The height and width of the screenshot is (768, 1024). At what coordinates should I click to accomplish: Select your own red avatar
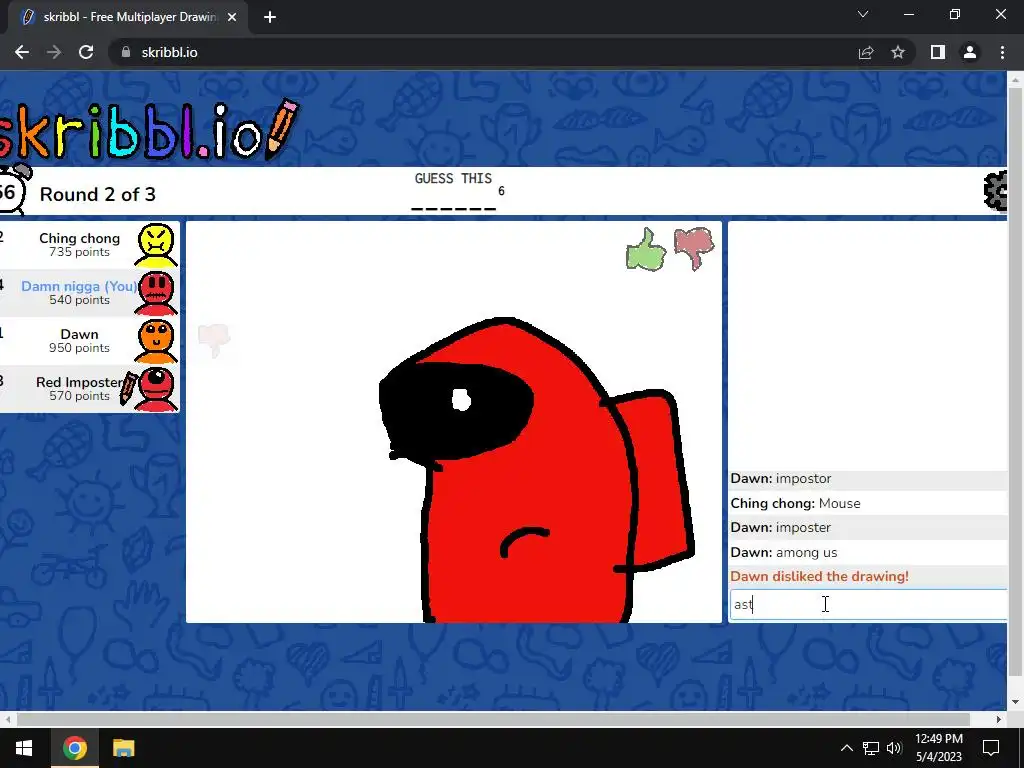pos(156,293)
